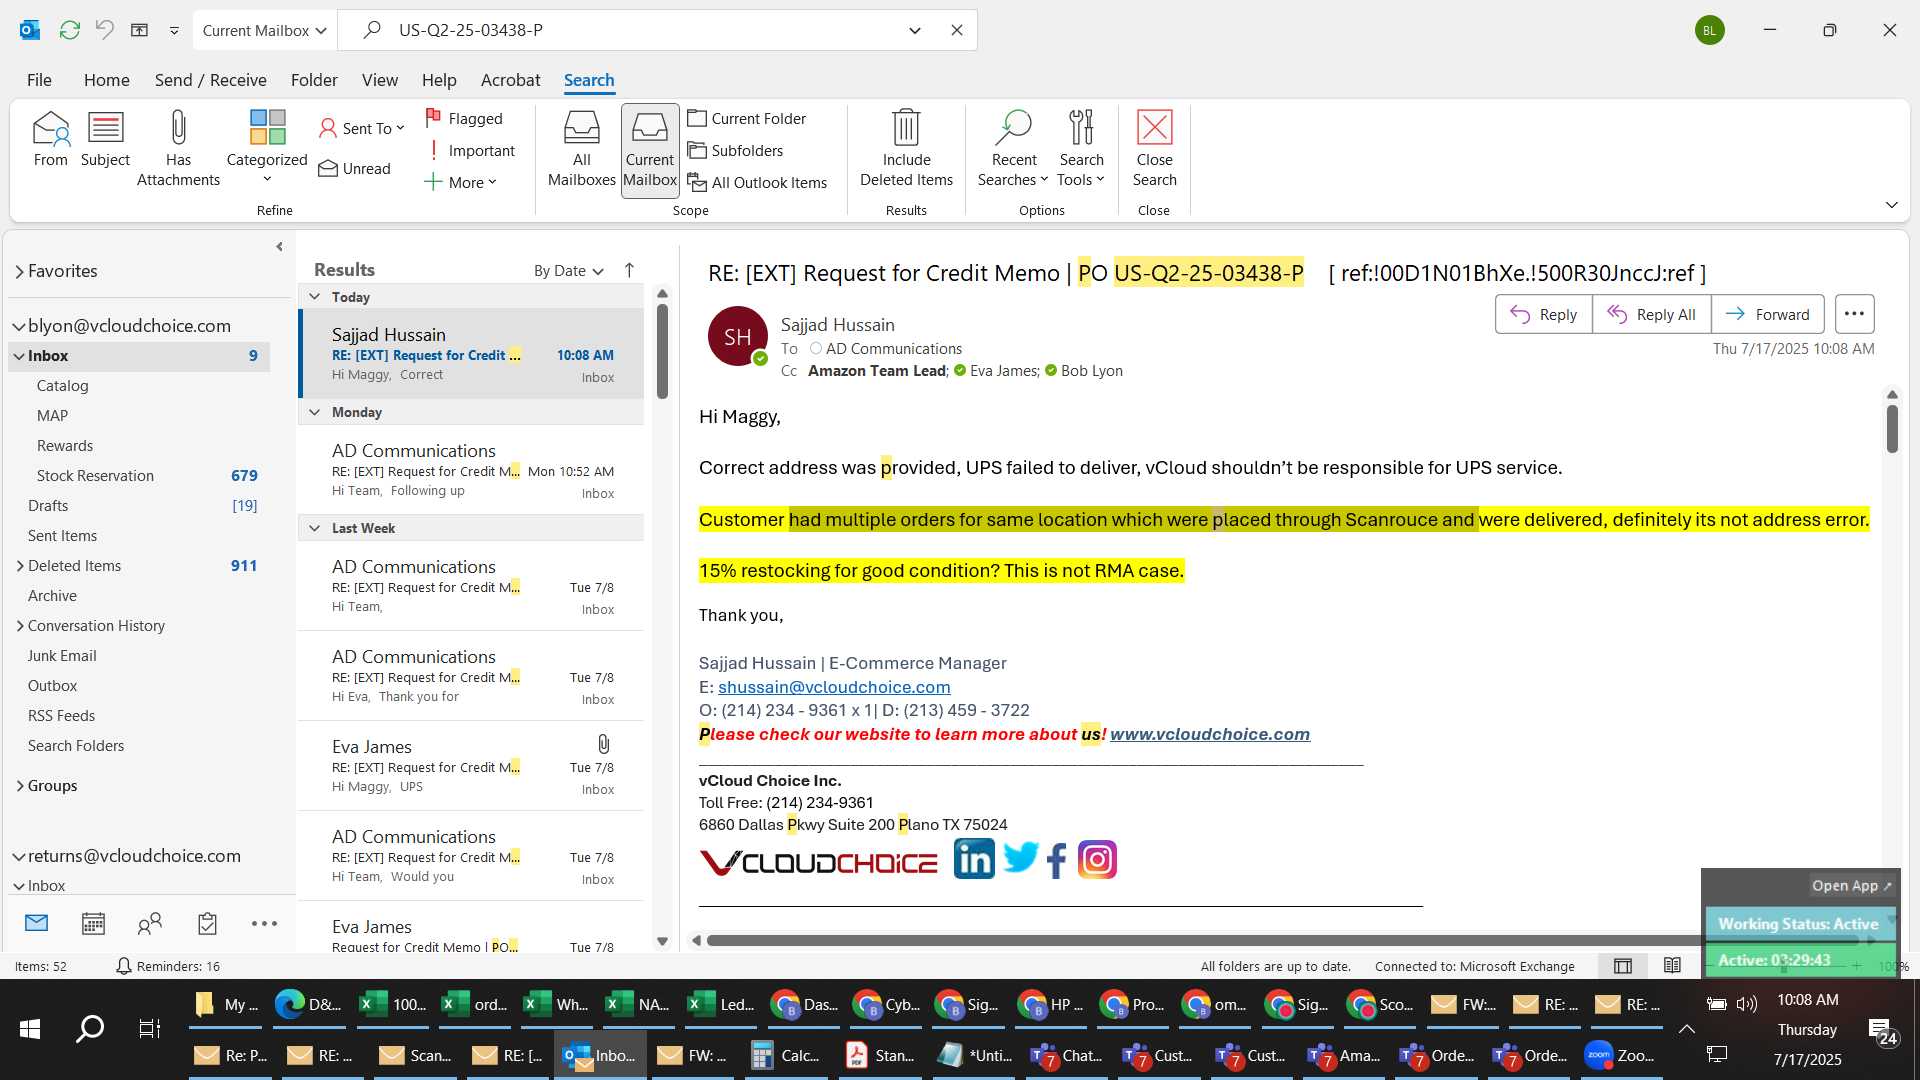Switch to Calendar view icon
The image size is (1920, 1080).
point(93,923)
